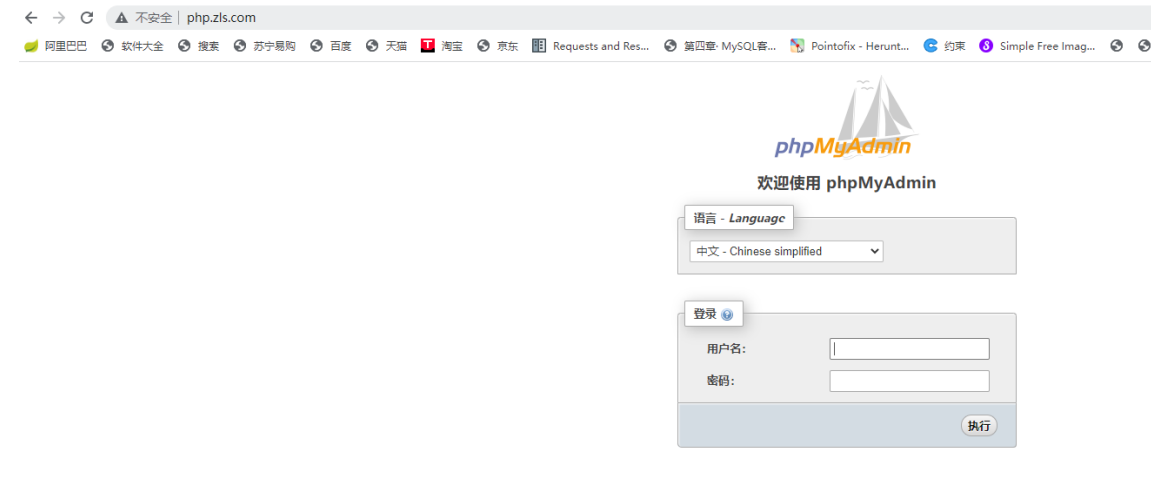The height and width of the screenshot is (498, 1151).
Task: Focus the 密码 password field
Action: point(909,381)
